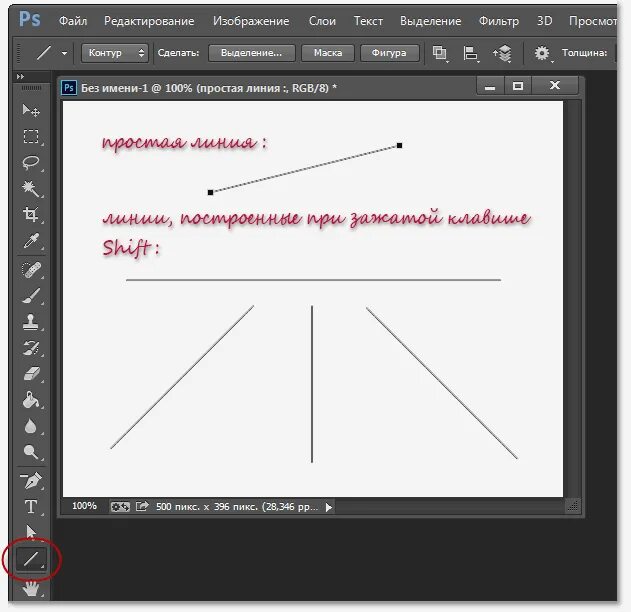Click the Photoshop Ps logo
The image size is (631, 612).
tap(30, 19)
